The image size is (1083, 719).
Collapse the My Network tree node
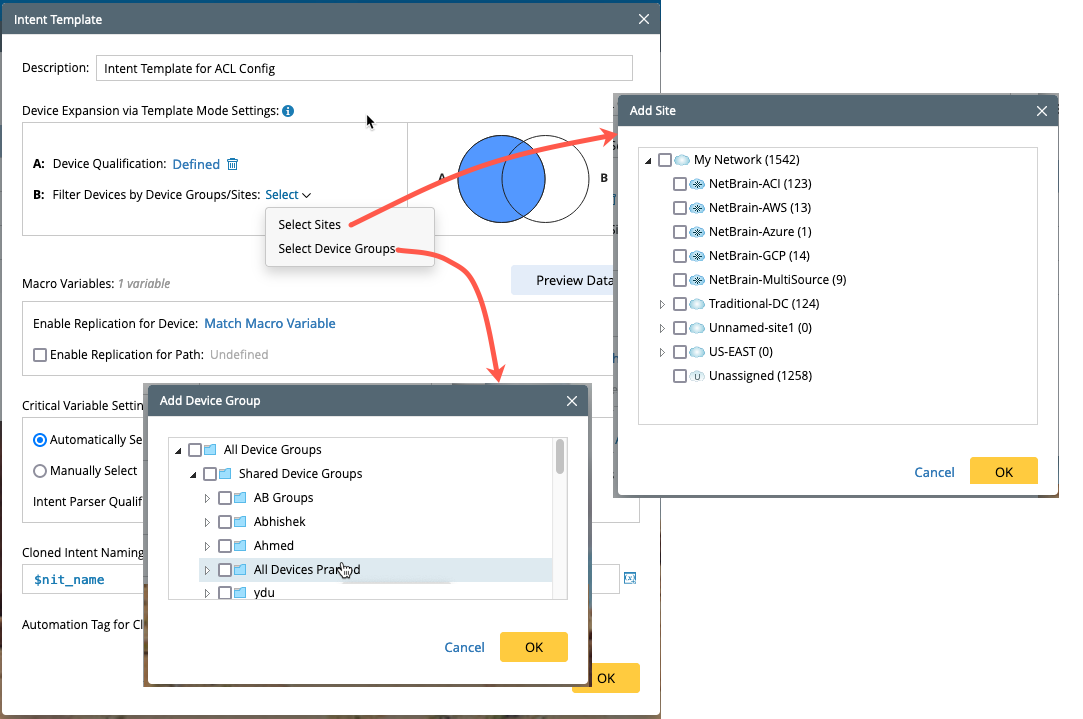[x=648, y=160]
